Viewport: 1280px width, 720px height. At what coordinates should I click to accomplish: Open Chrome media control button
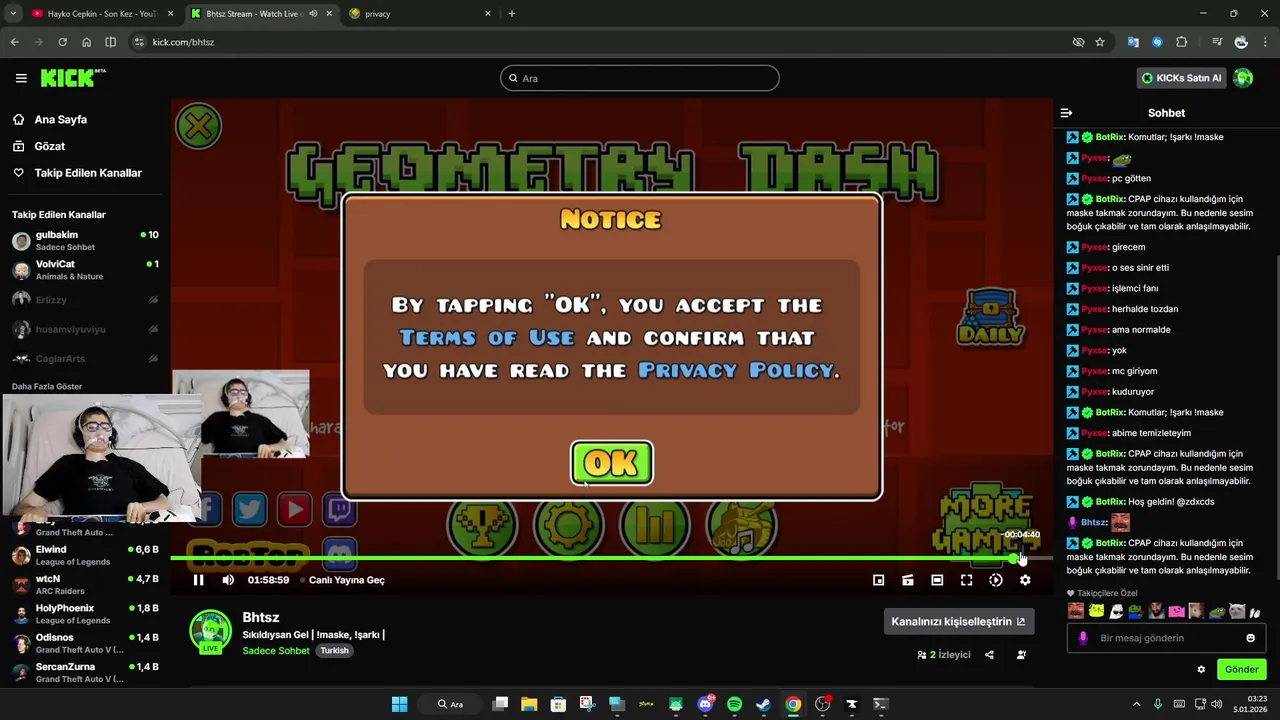pyautogui.click(x=1217, y=42)
